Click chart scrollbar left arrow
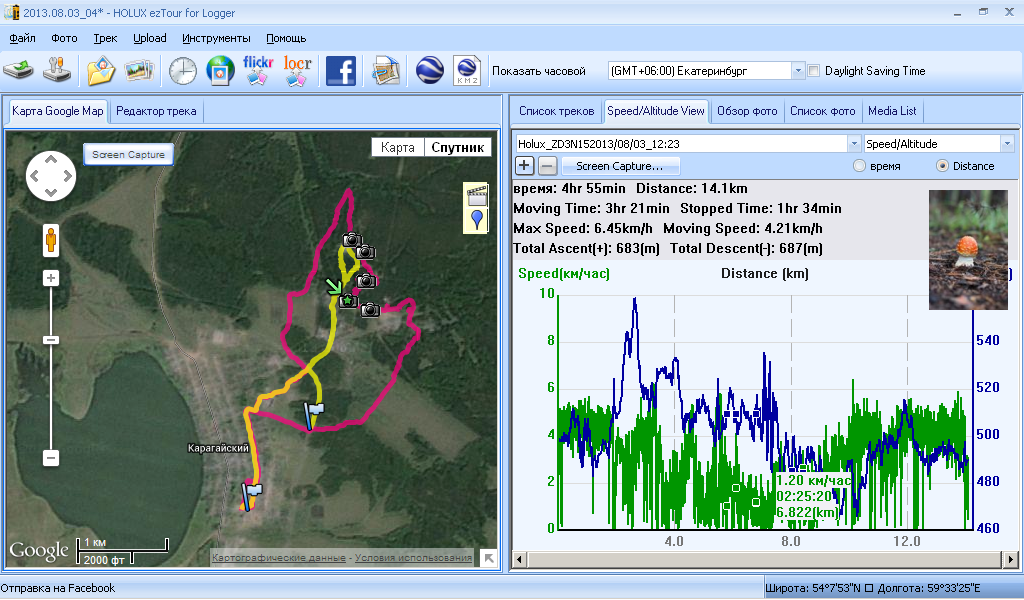The height and width of the screenshot is (600, 1024). 519,560
